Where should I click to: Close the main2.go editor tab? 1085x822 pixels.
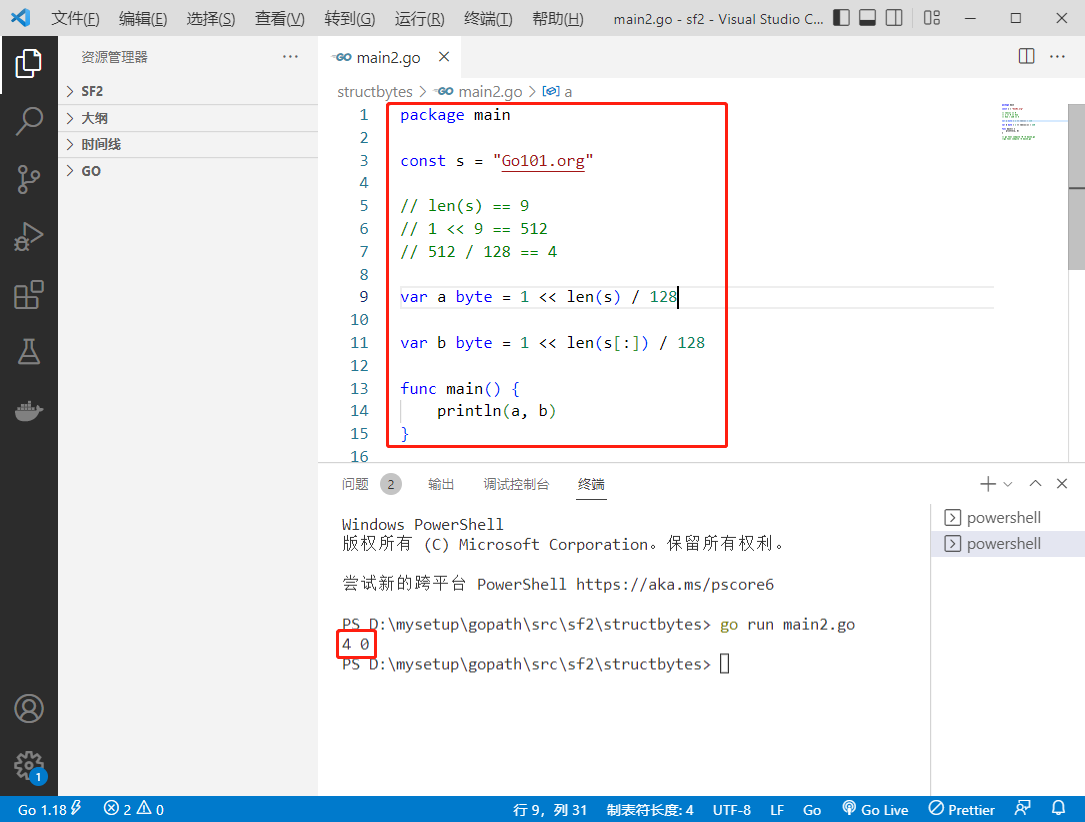(444, 57)
